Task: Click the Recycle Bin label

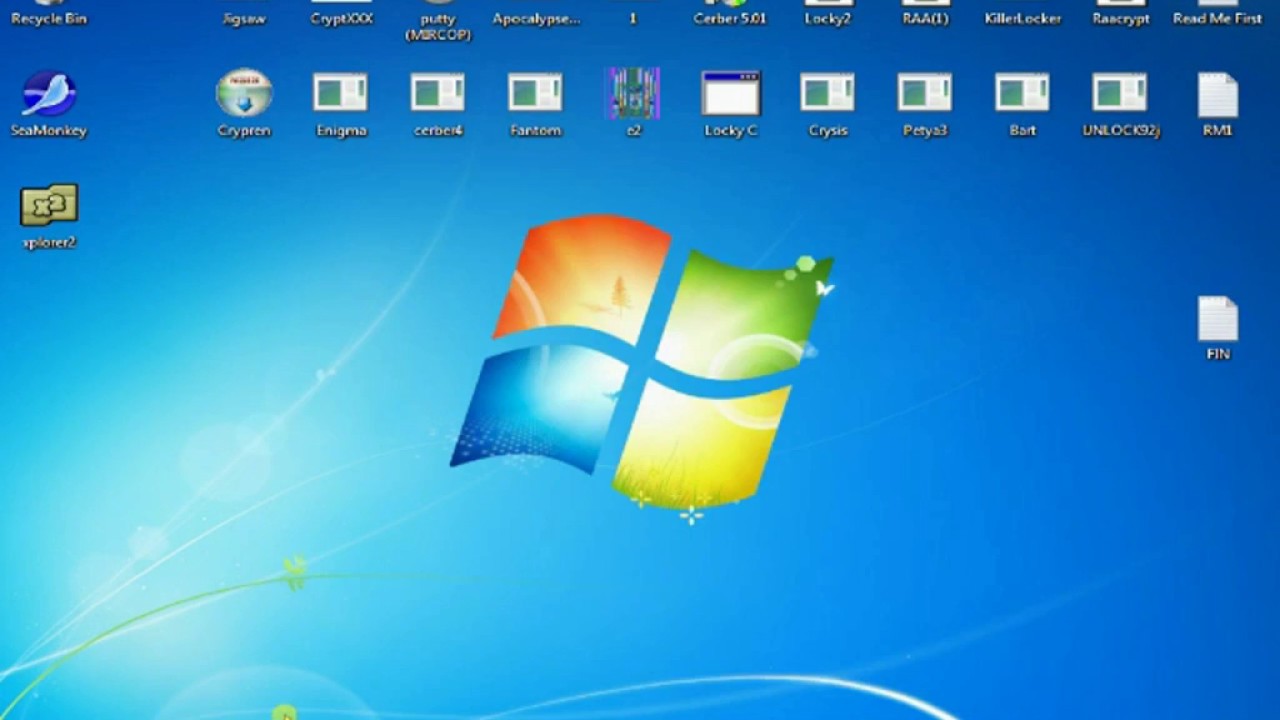Action: (48, 18)
